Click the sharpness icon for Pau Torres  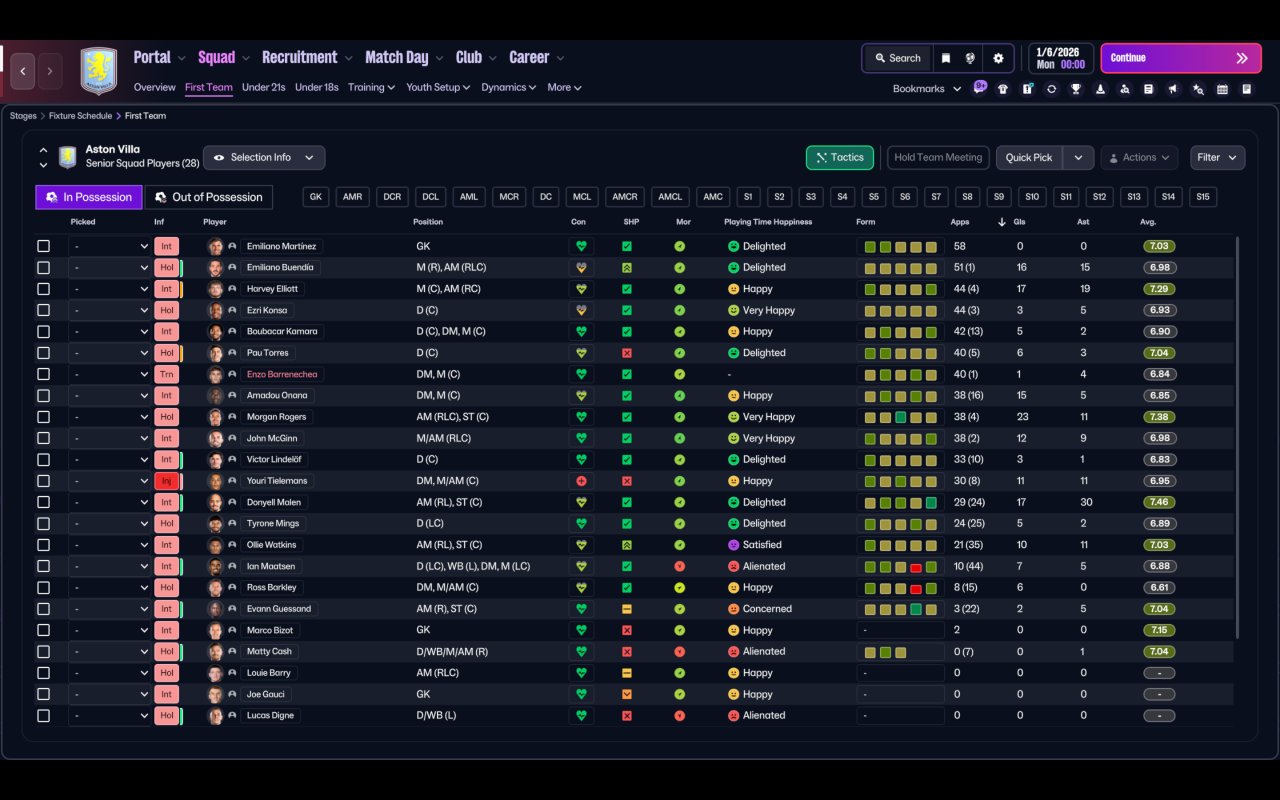(627, 353)
